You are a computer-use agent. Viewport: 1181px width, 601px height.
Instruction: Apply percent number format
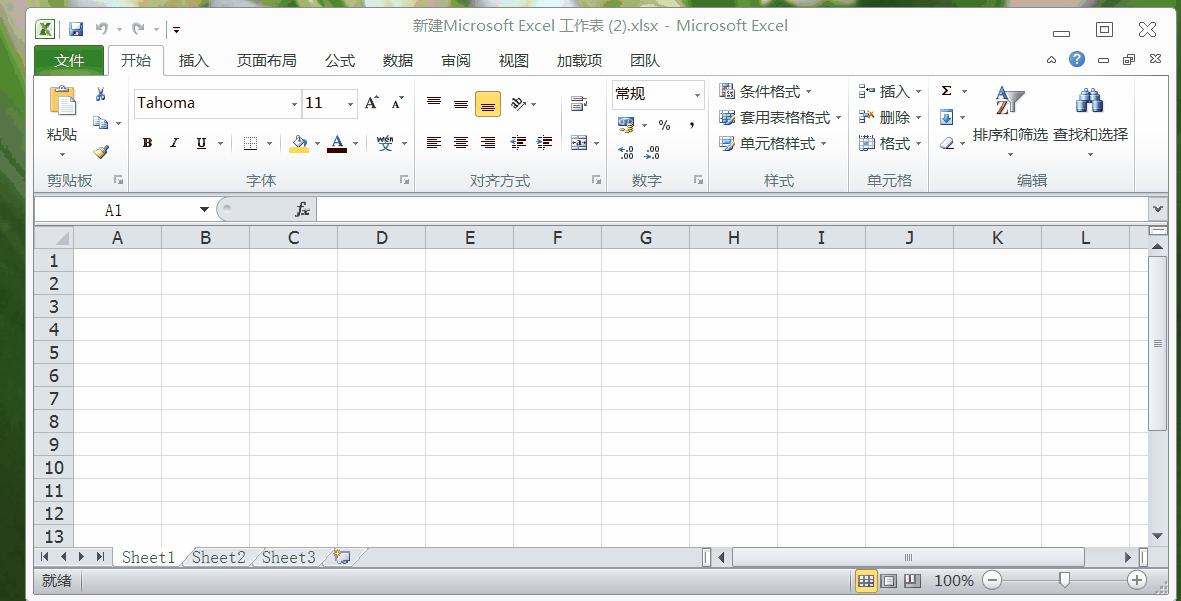click(x=662, y=125)
